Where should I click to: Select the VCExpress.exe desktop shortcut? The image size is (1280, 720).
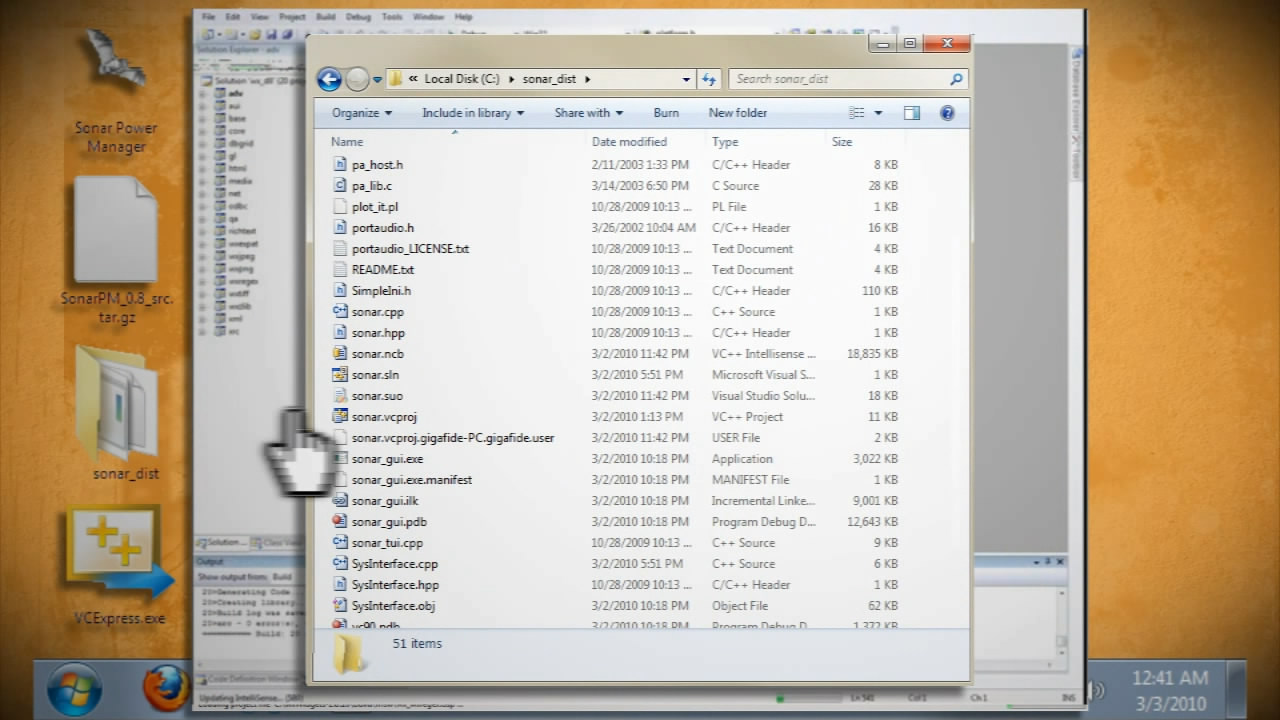click(x=118, y=567)
